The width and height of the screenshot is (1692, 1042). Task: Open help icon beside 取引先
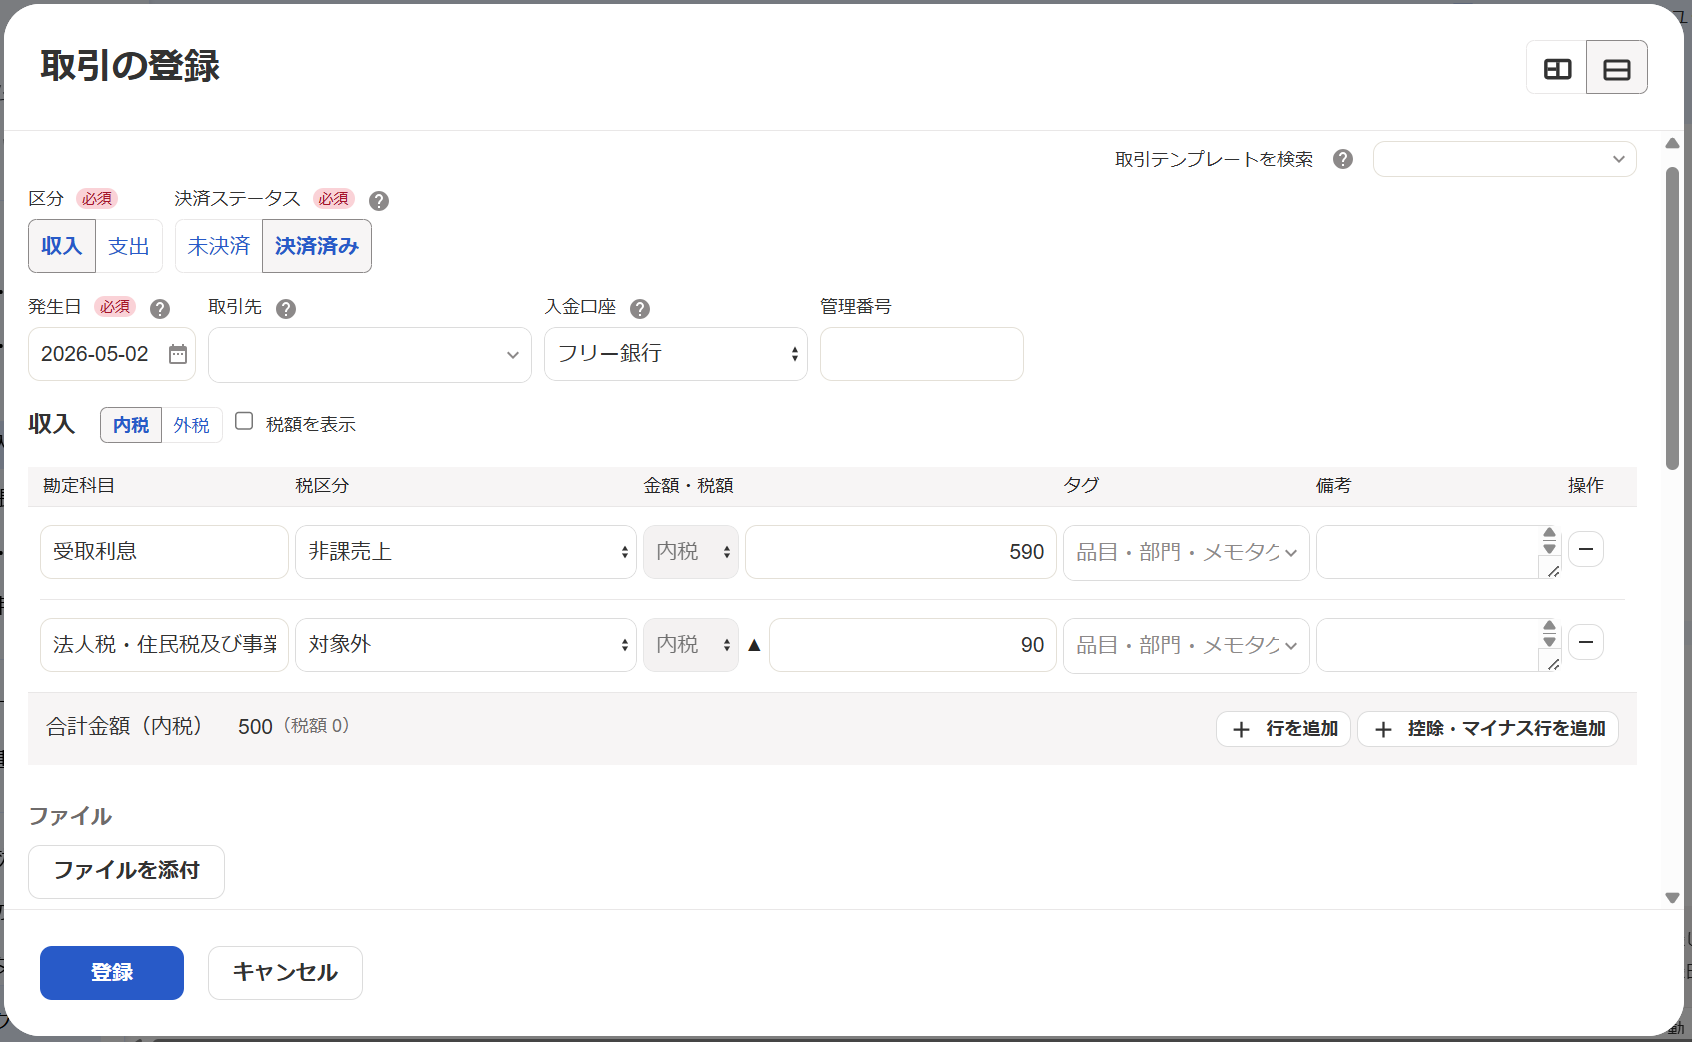tap(286, 308)
